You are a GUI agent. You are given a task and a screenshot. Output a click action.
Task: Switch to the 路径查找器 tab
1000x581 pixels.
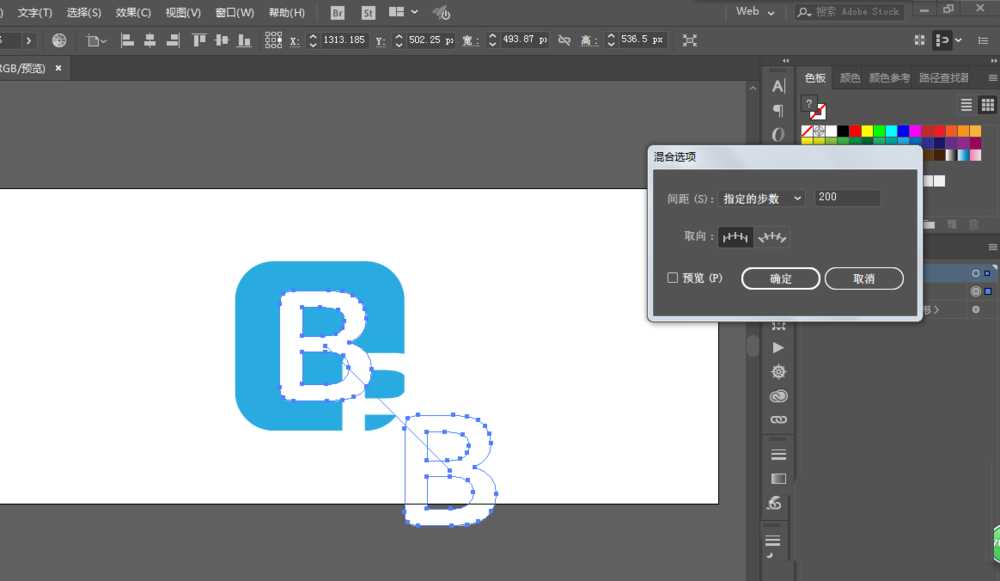click(943, 78)
